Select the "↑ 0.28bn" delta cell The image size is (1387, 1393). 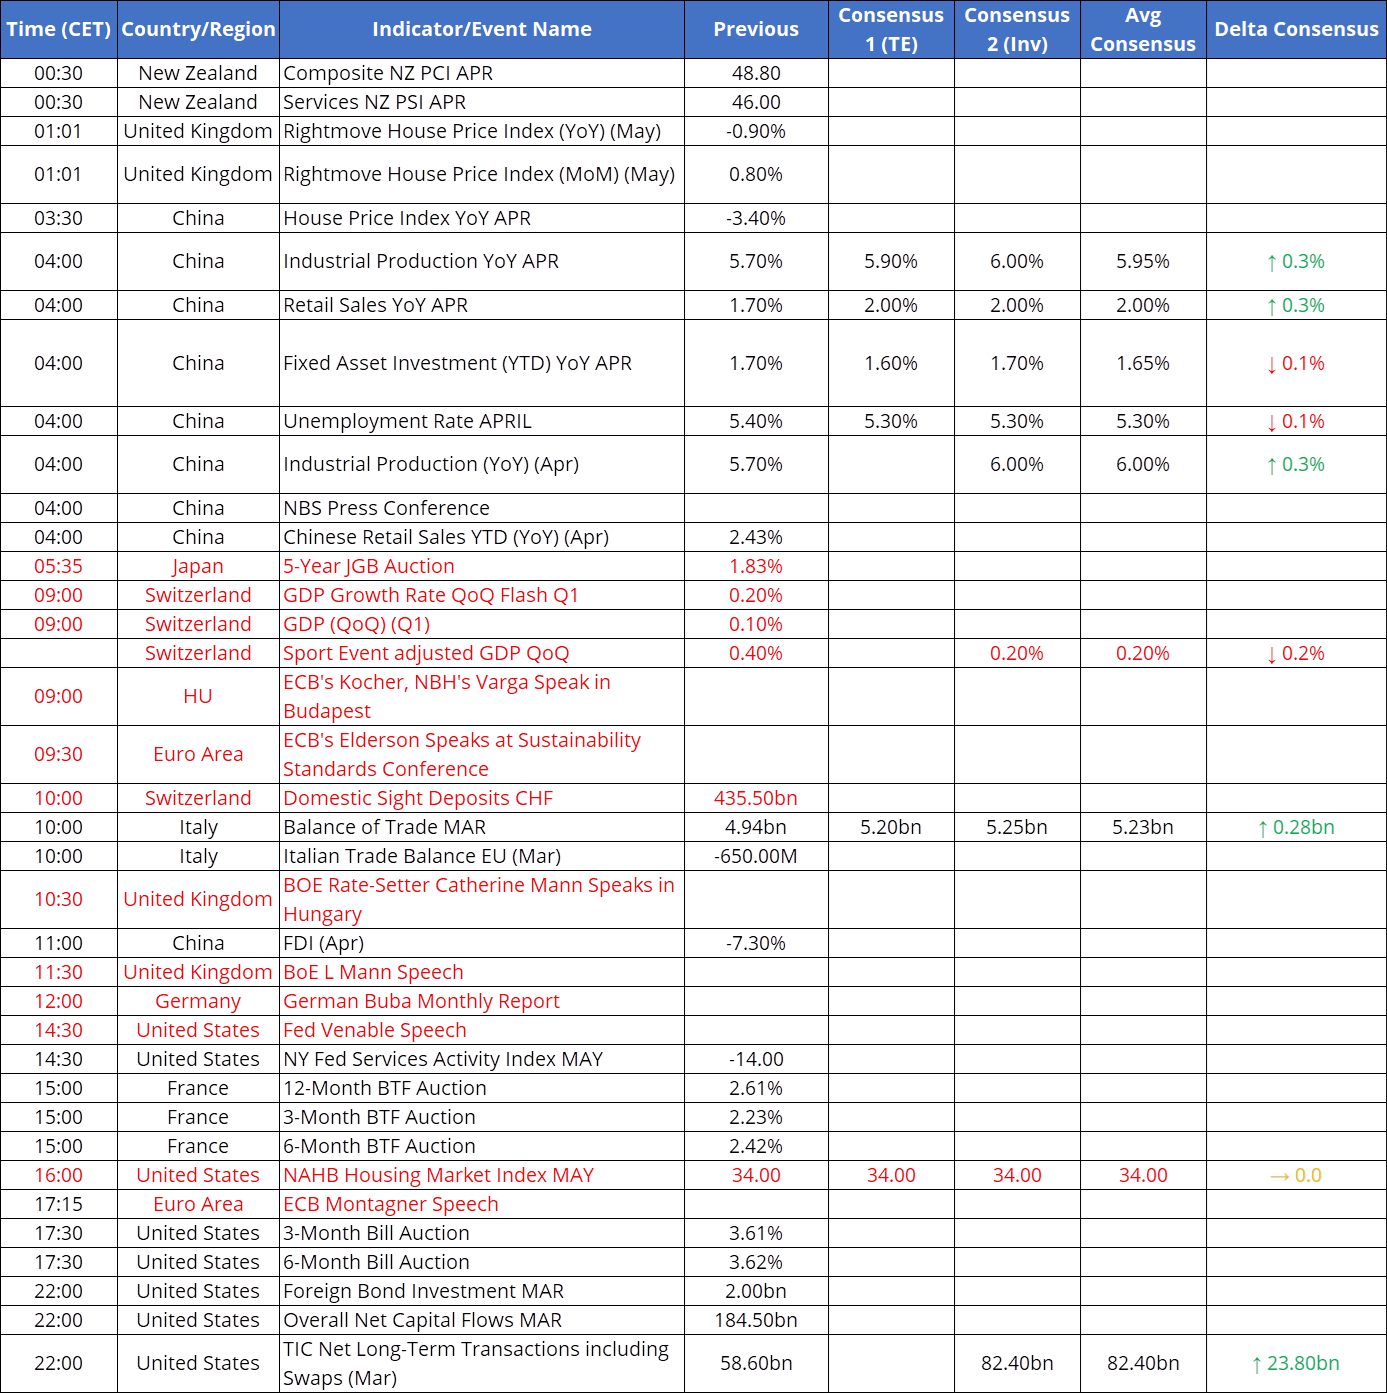[x=1296, y=827]
